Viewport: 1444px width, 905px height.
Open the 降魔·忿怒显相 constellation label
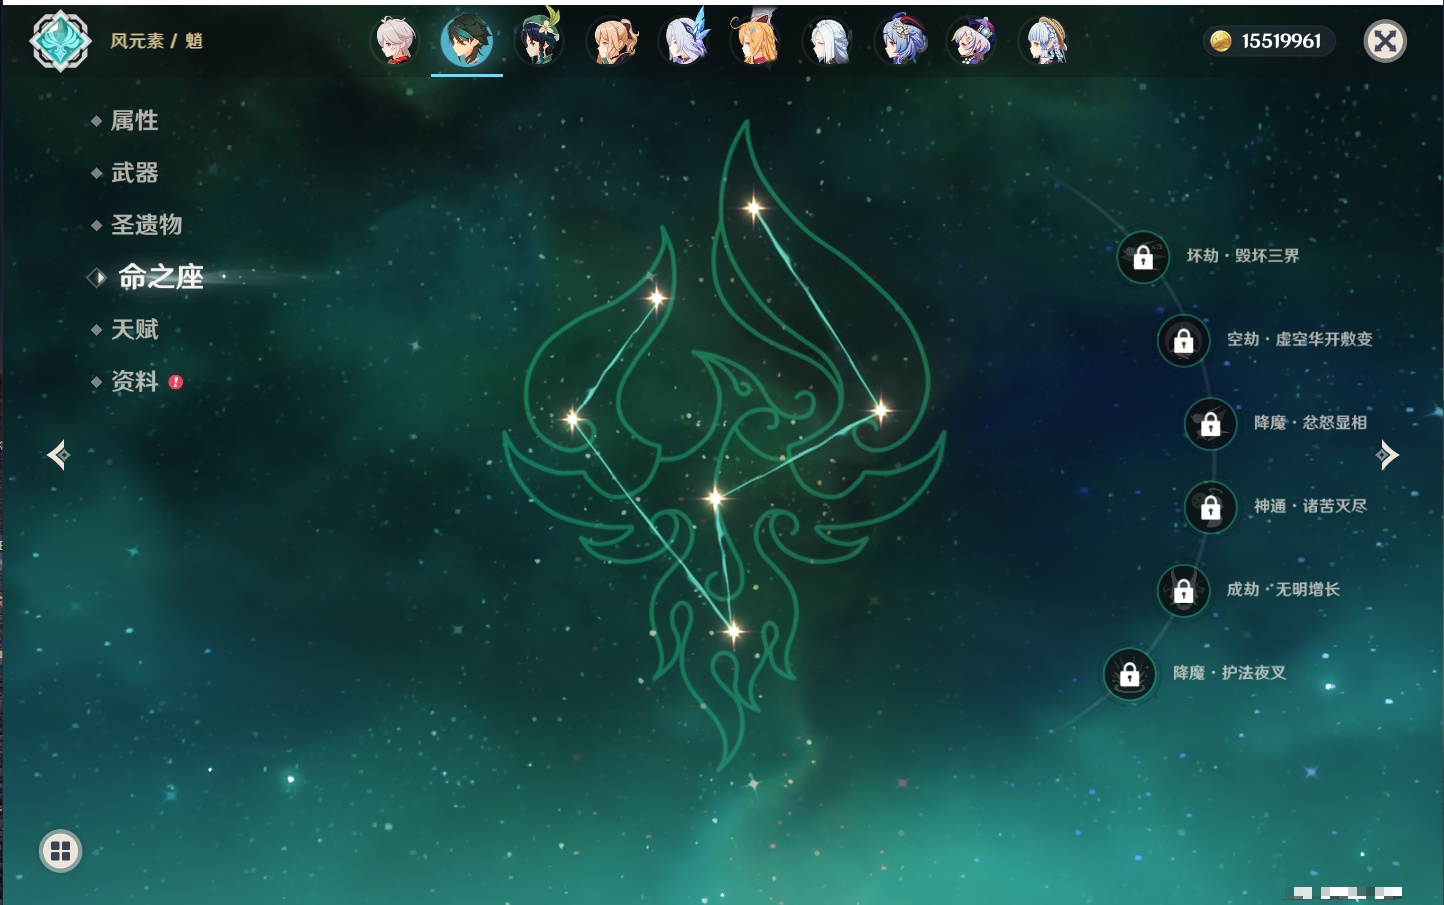[1310, 423]
